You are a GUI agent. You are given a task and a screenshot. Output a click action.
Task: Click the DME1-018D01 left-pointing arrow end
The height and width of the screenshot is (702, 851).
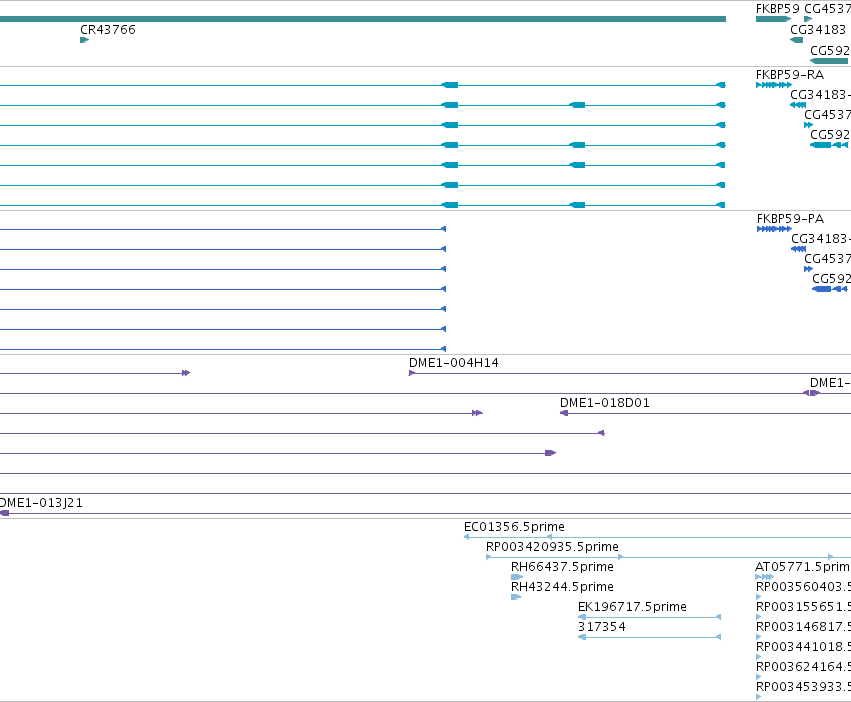564,413
